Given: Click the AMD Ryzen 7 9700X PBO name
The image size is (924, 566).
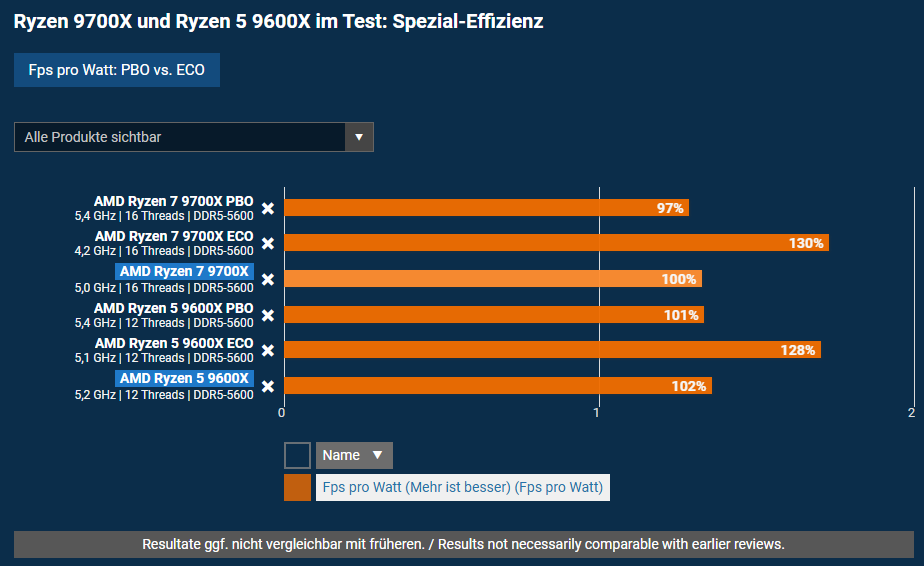Looking at the screenshot, I should [174, 201].
